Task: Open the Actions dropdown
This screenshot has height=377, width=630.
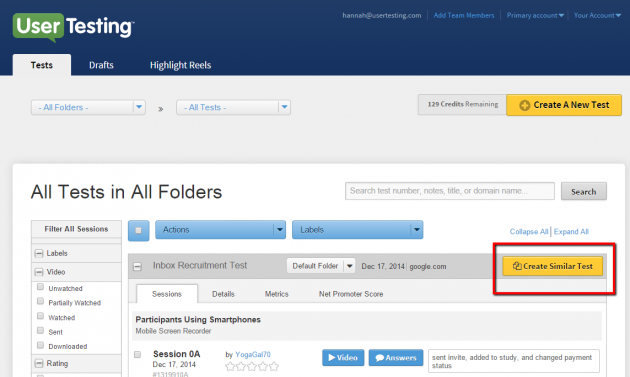Action: click(x=221, y=230)
